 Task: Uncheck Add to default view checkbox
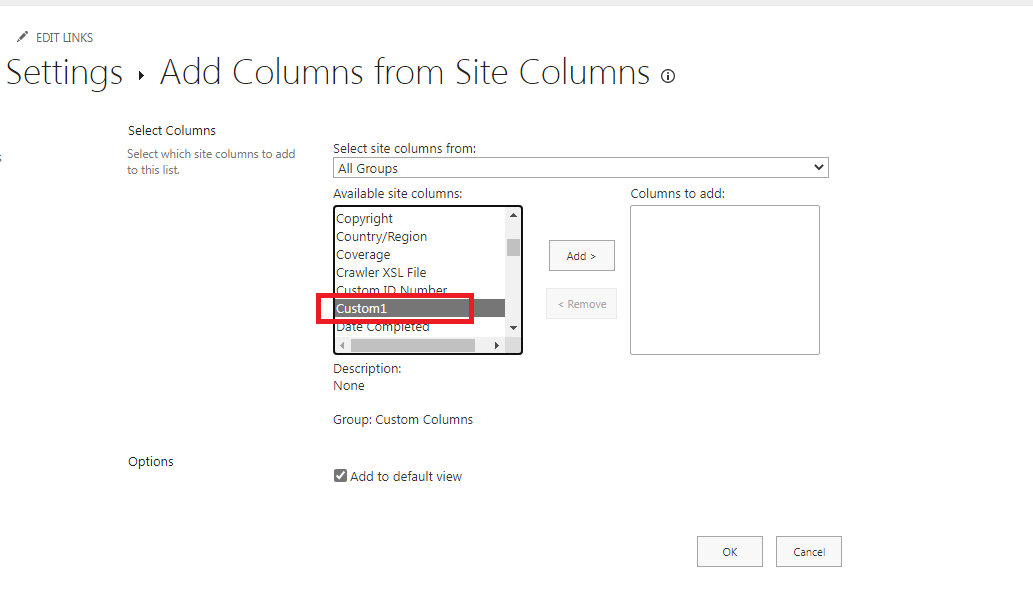pos(340,475)
